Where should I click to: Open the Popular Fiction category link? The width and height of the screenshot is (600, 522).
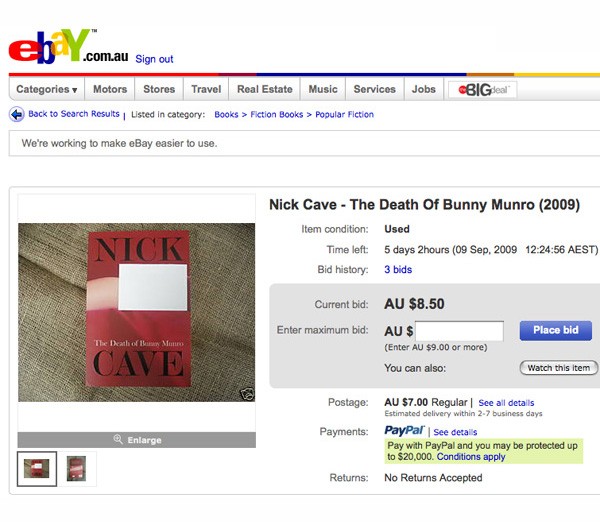point(345,115)
